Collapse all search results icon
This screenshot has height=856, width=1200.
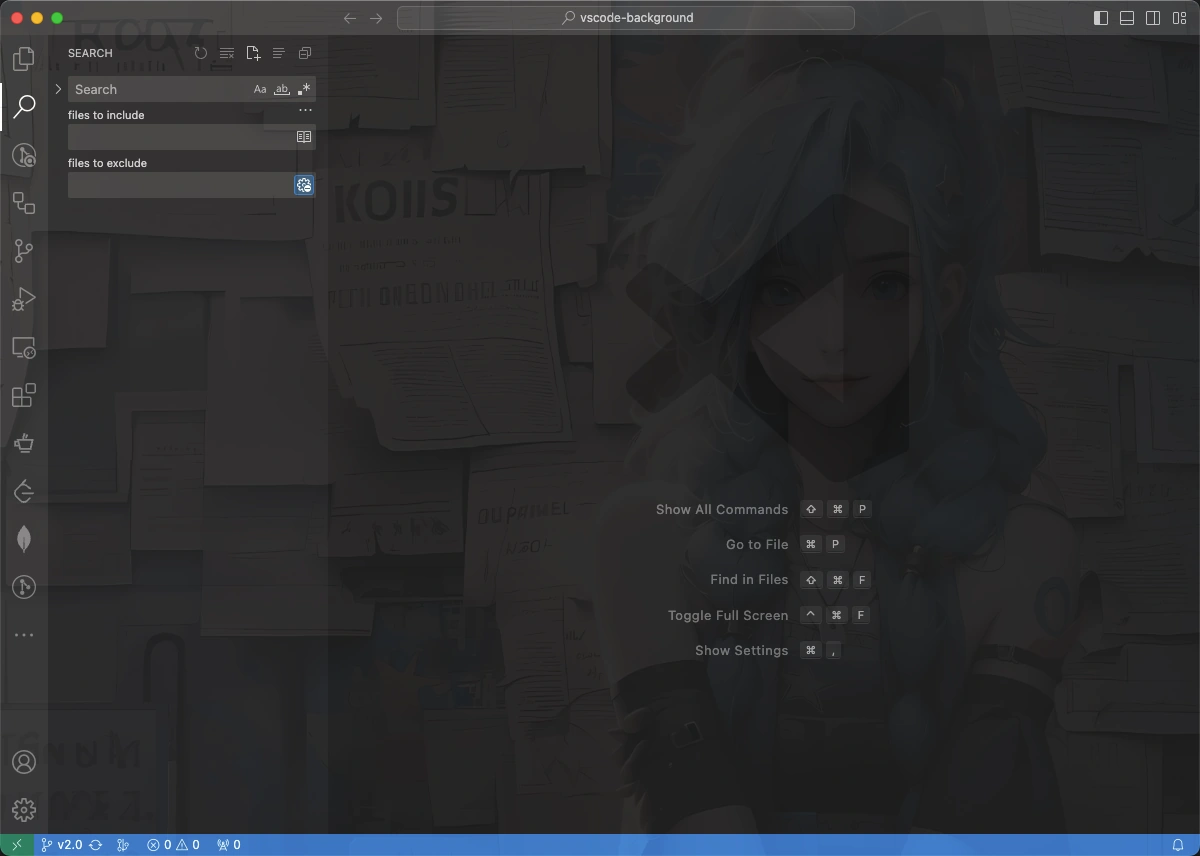click(305, 53)
